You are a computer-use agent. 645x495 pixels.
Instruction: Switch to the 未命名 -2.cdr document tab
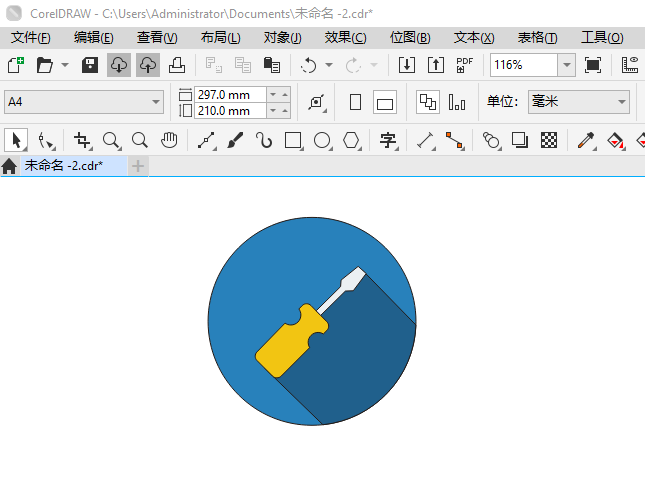pos(74,166)
